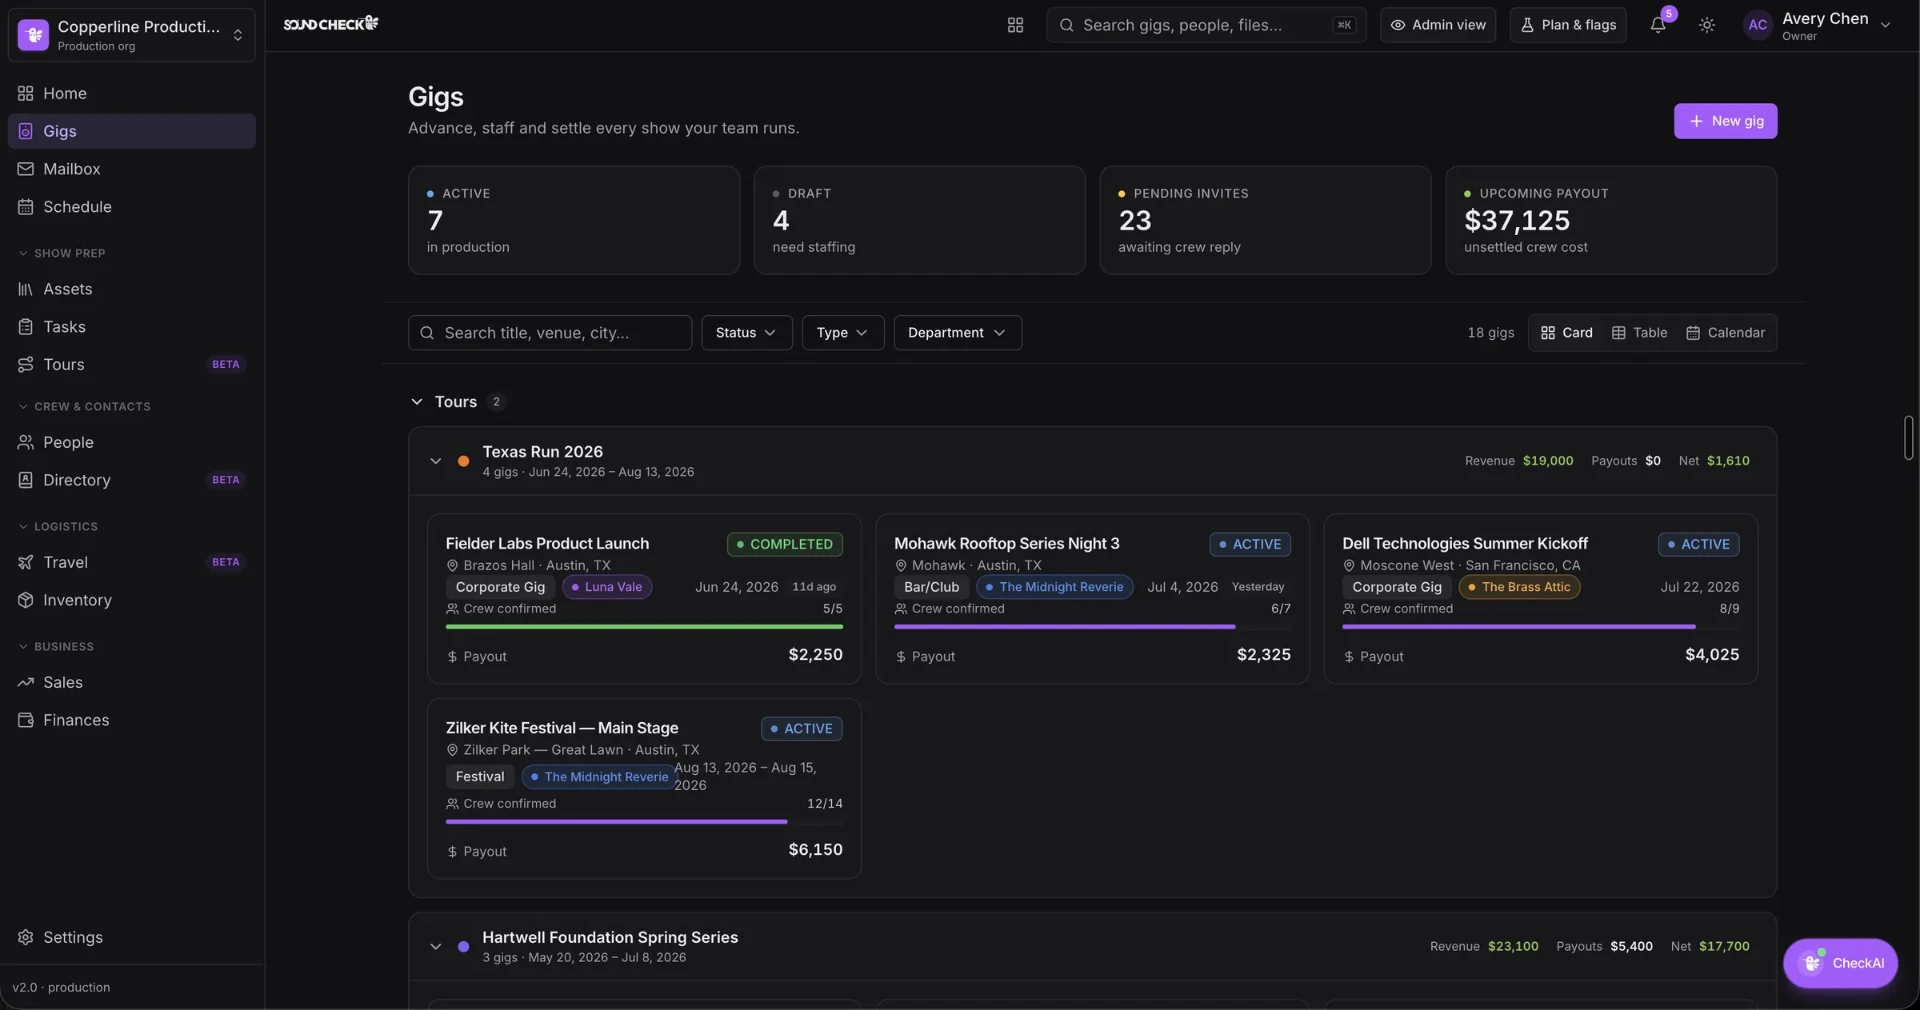The image size is (1920, 1010).
Task: Open the Sales page
Action: 131,682
